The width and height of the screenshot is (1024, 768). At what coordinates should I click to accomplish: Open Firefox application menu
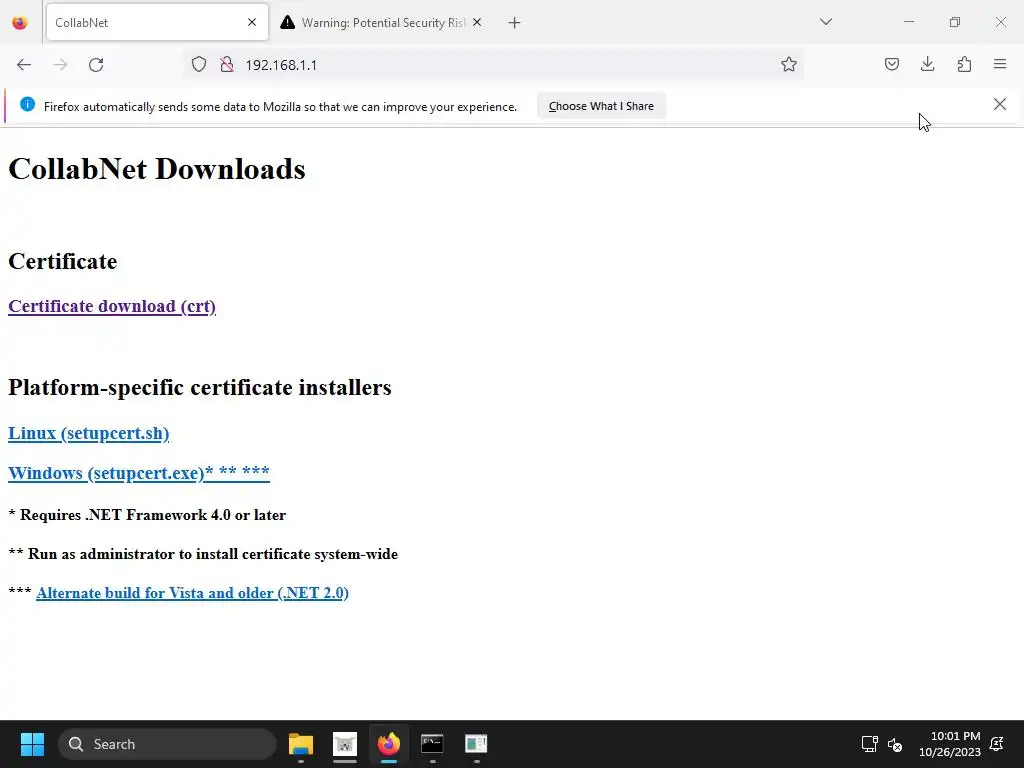coord(1000,64)
